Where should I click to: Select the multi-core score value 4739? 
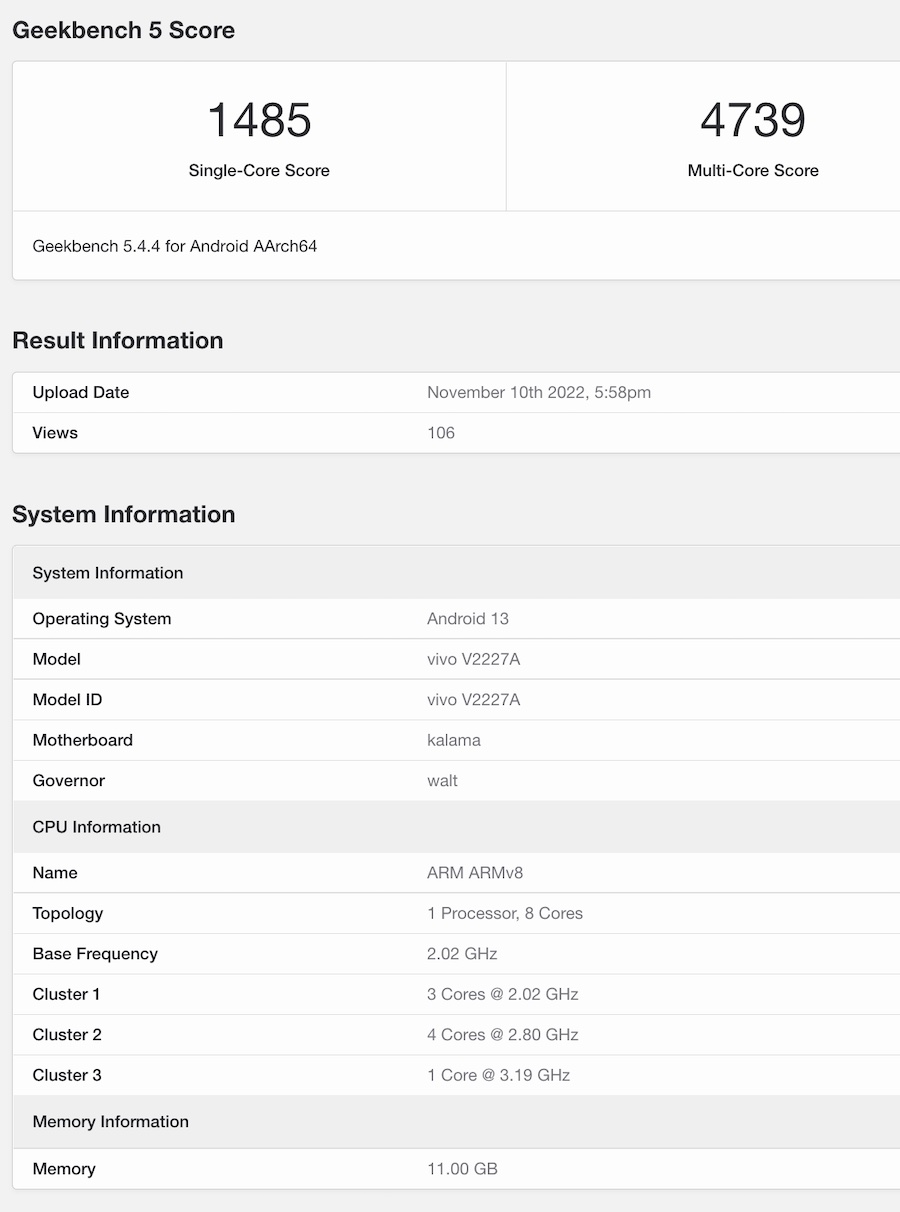point(752,121)
